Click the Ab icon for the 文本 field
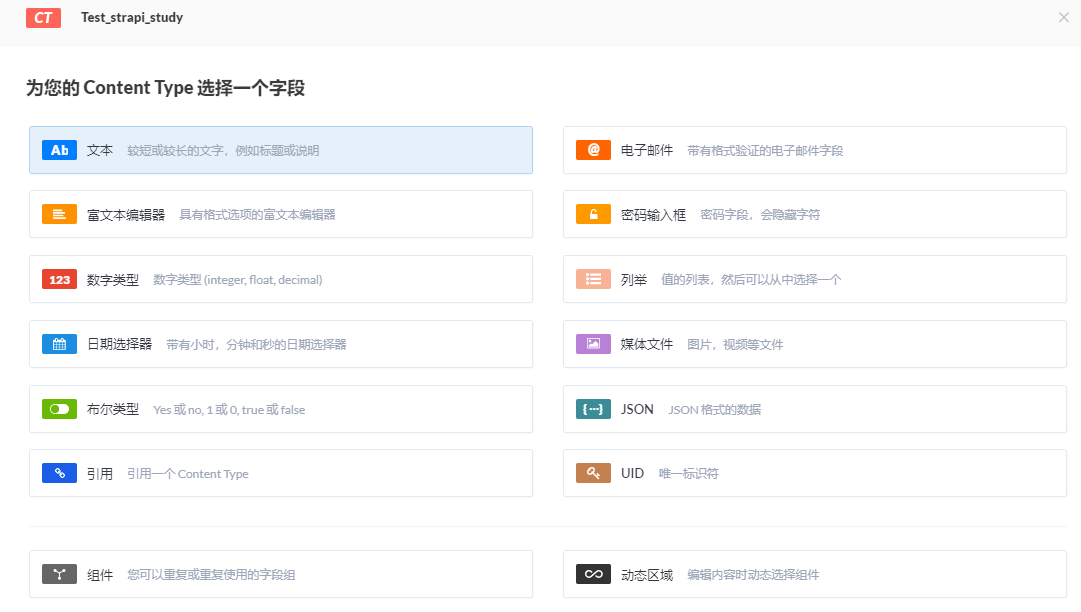The width and height of the screenshot is (1081, 612). click(x=59, y=149)
